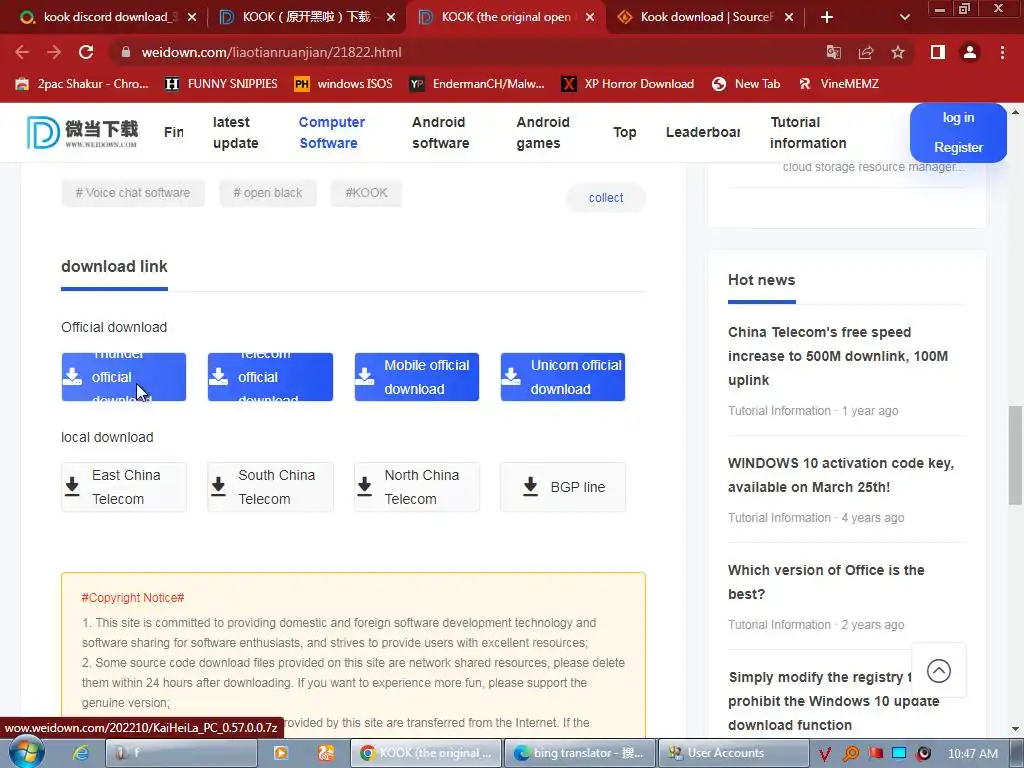Open the 2pac Shakur bookmark
This screenshot has width=1024, height=768.
(82, 84)
